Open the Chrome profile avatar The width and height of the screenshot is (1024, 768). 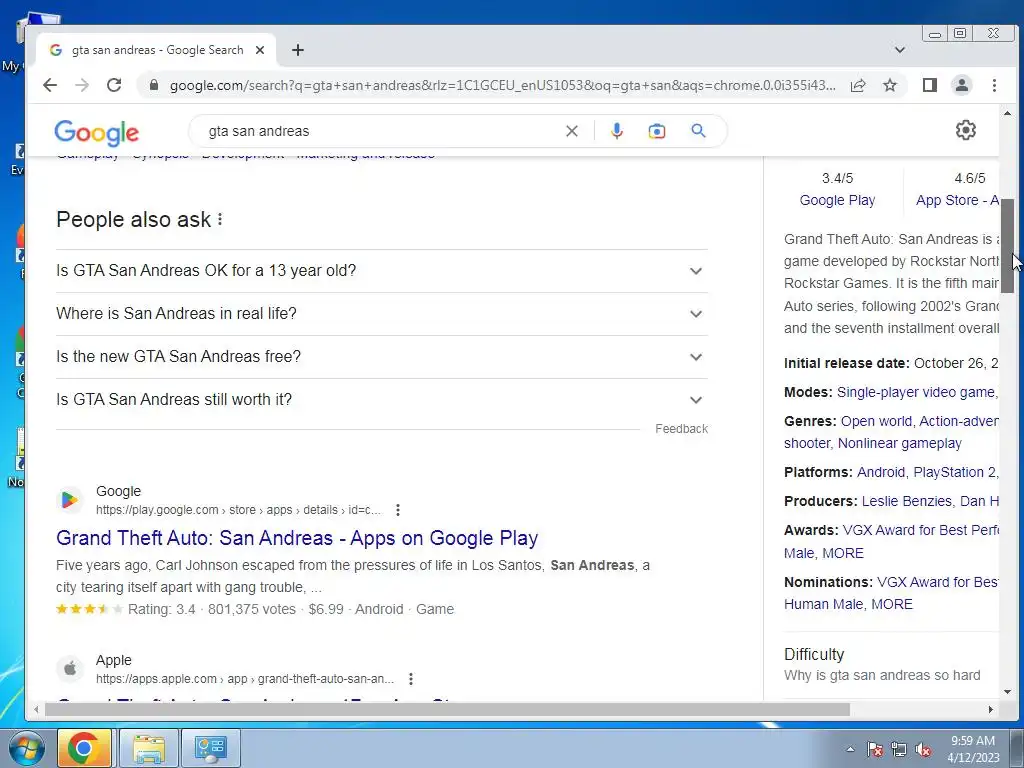click(x=962, y=85)
